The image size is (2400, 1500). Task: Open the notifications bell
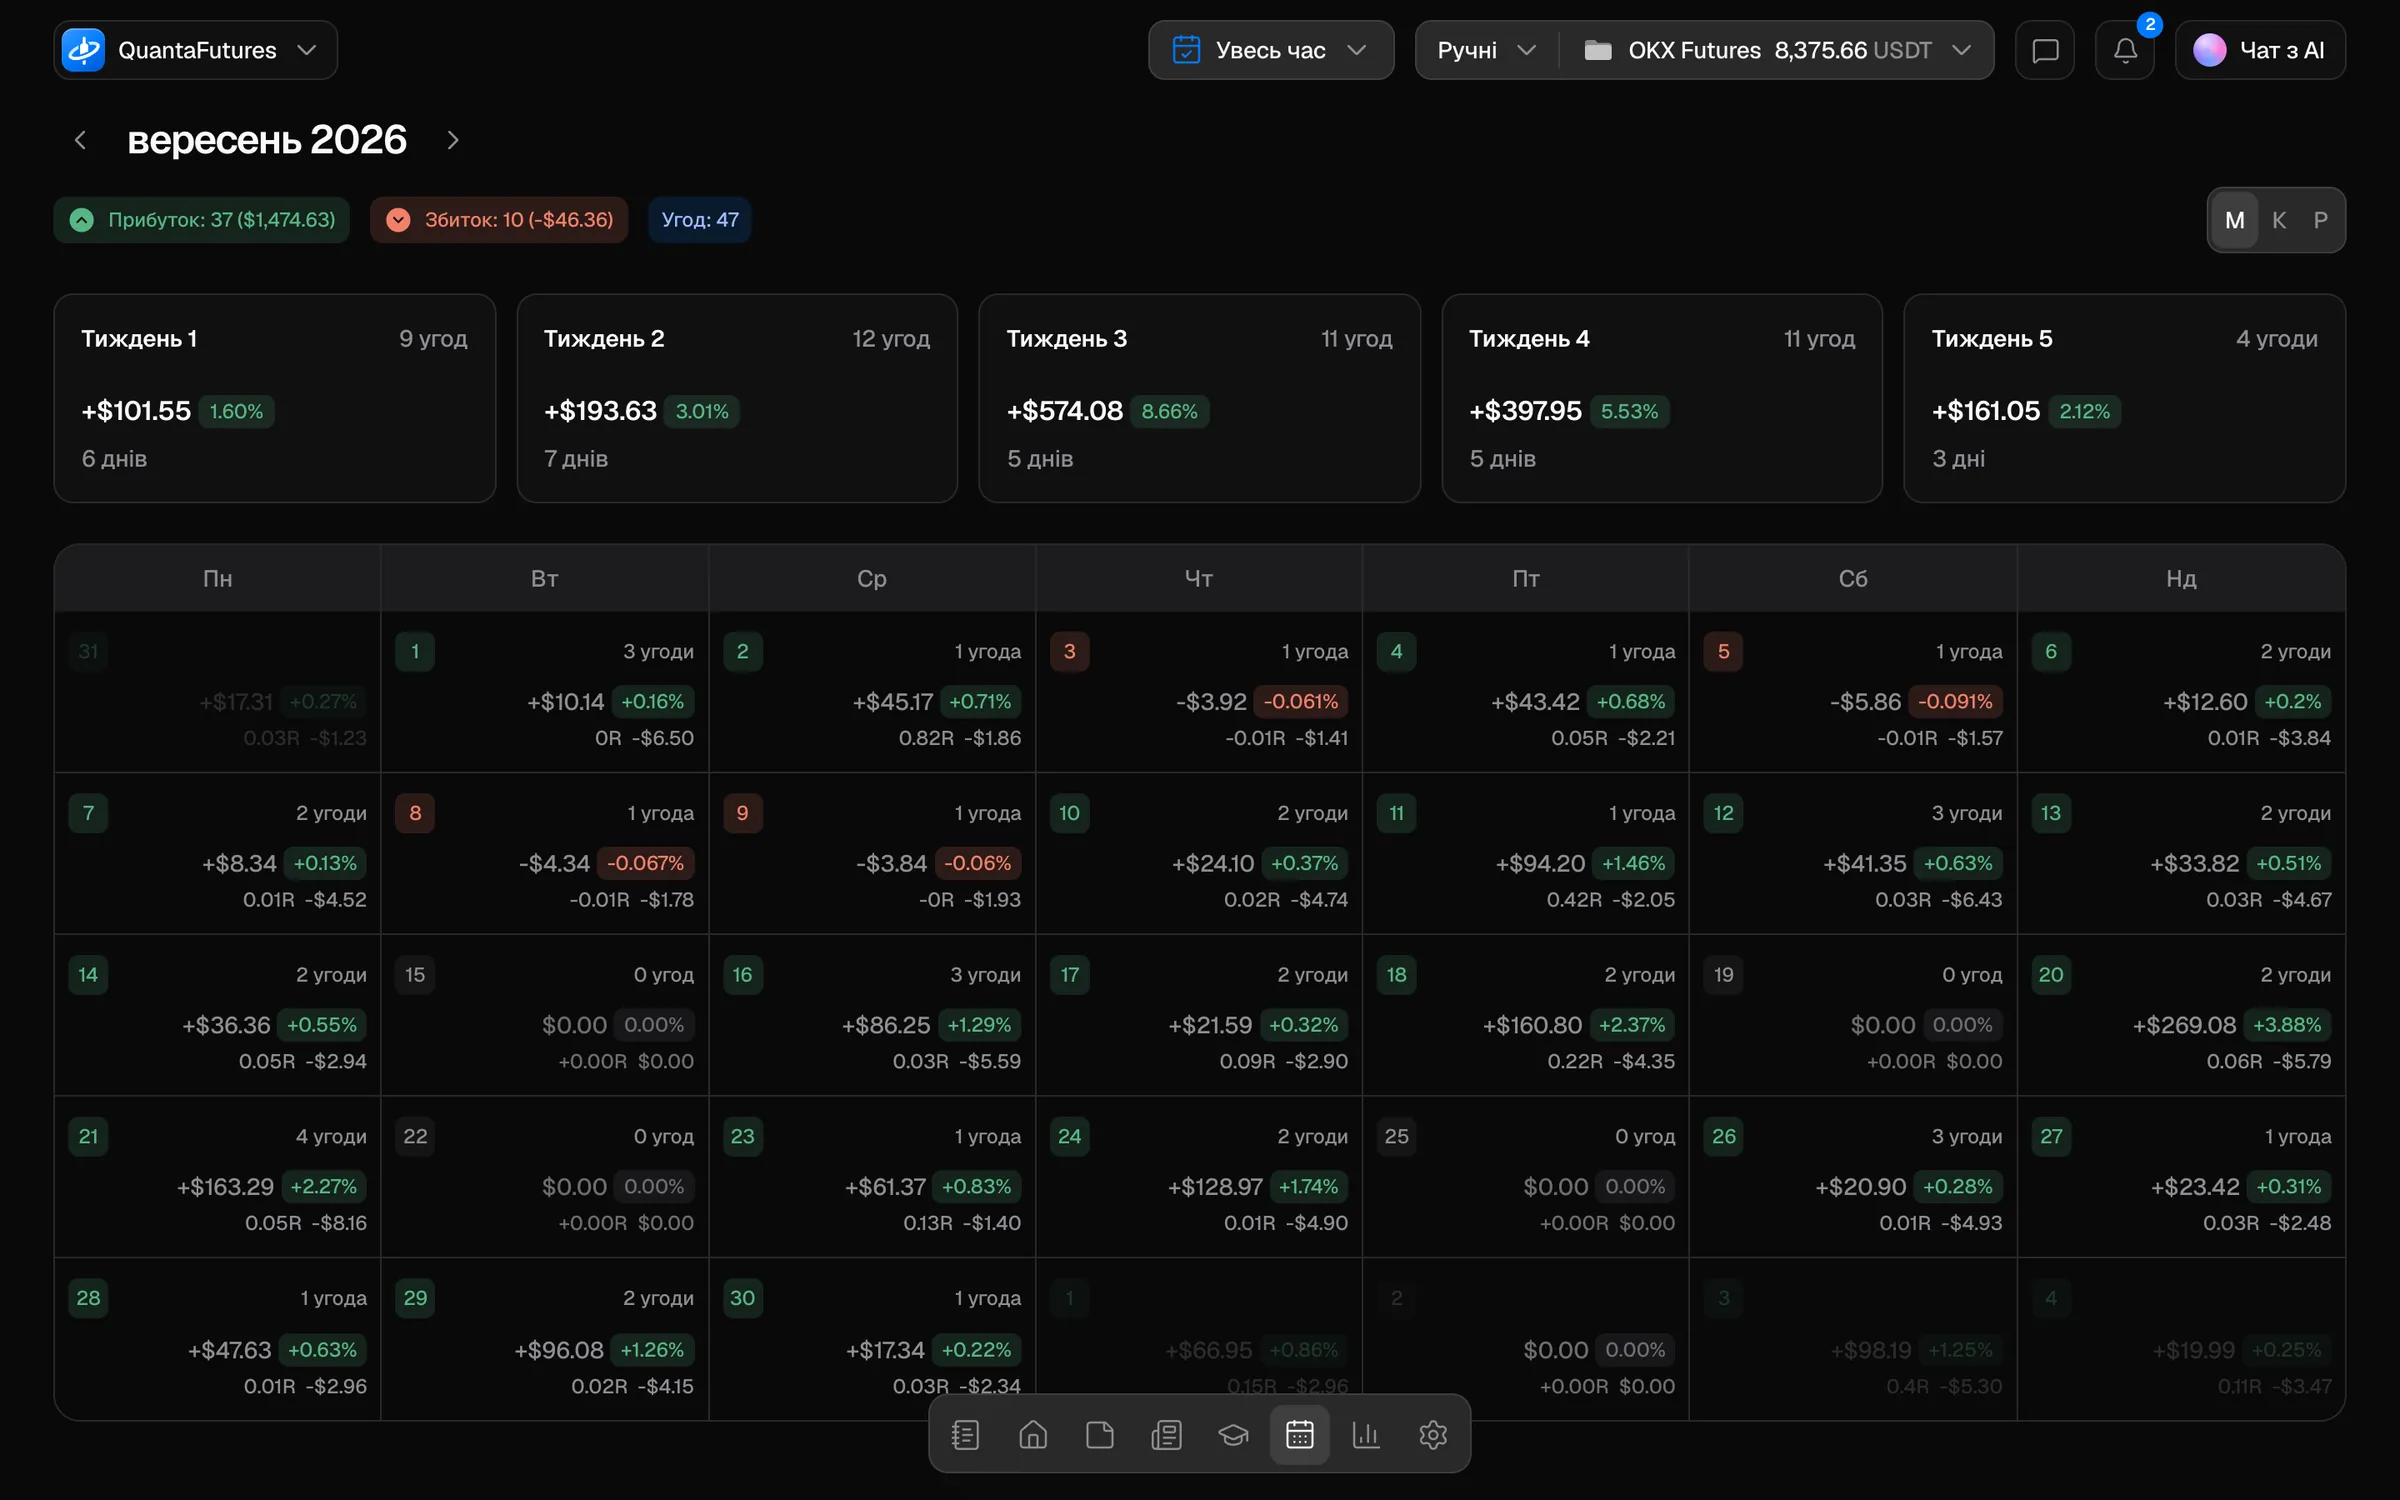[2125, 50]
